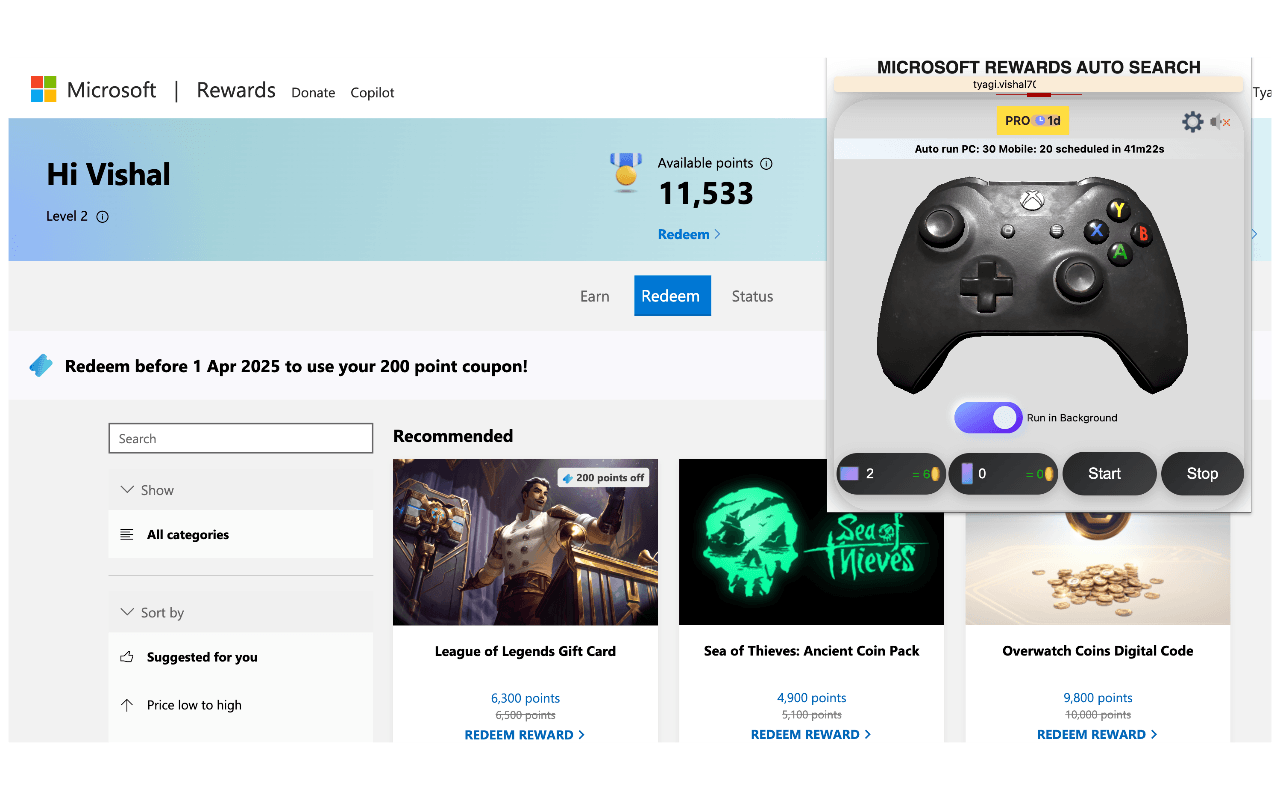
Task: Click the Start button
Action: [1109, 474]
